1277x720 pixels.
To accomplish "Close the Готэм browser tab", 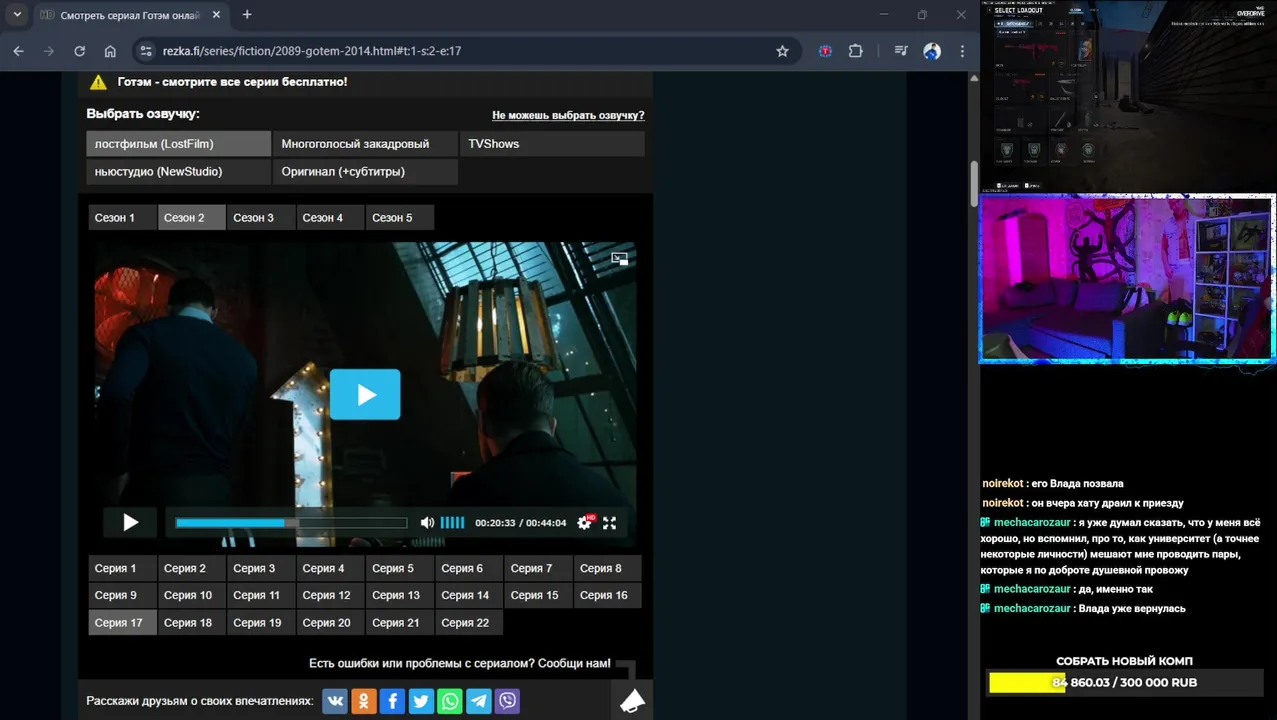I will point(216,15).
